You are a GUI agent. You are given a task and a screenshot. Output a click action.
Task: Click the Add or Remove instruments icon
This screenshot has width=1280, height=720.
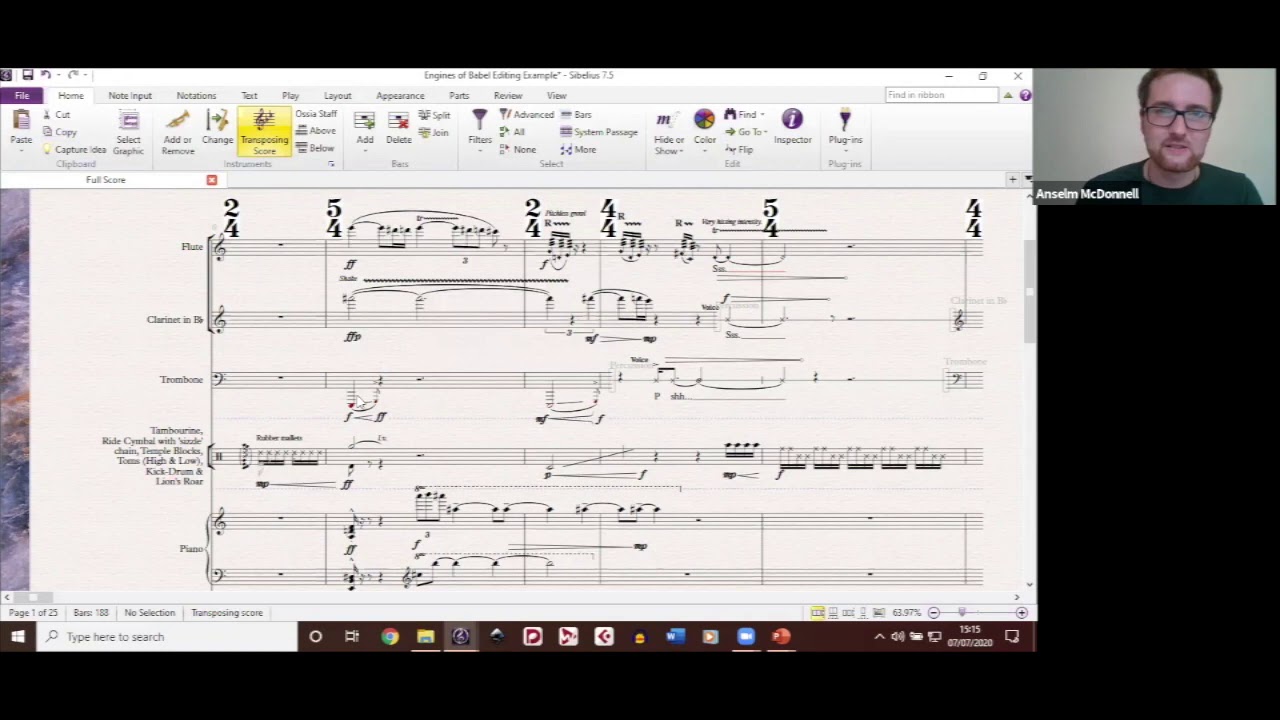pyautogui.click(x=178, y=121)
